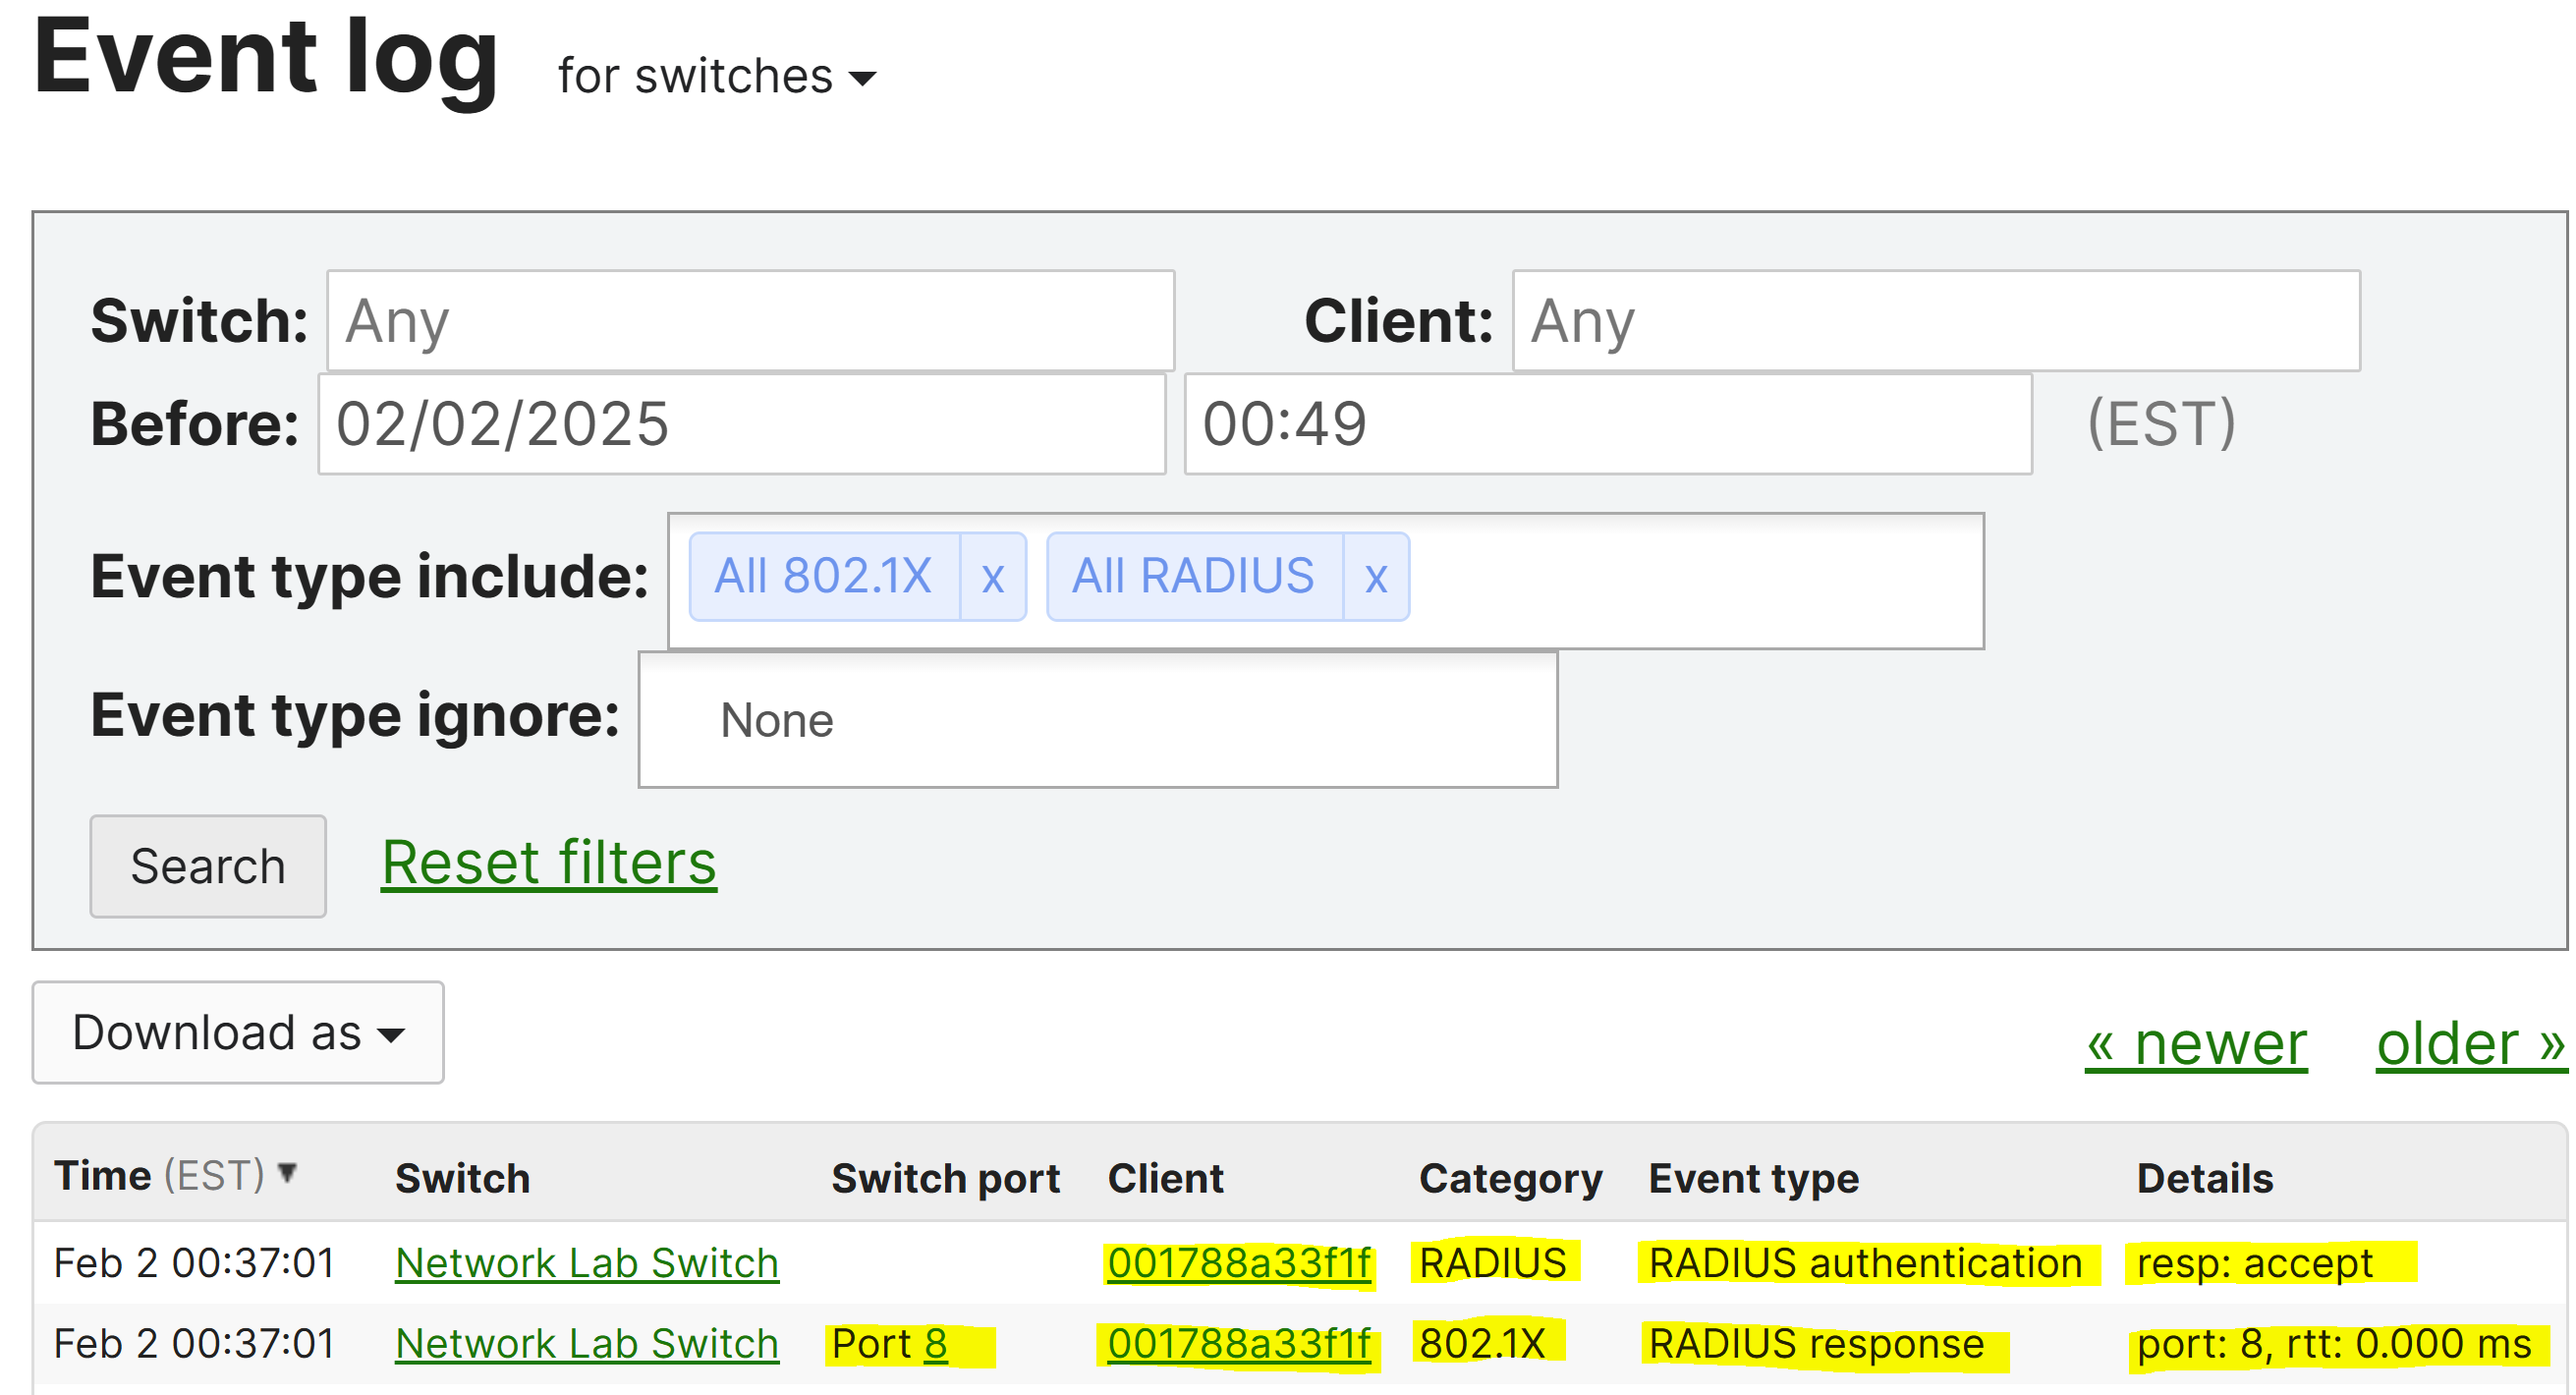Click the Event type ignore field
Viewport: 2576px width, 1395px height.
pos(1098,720)
